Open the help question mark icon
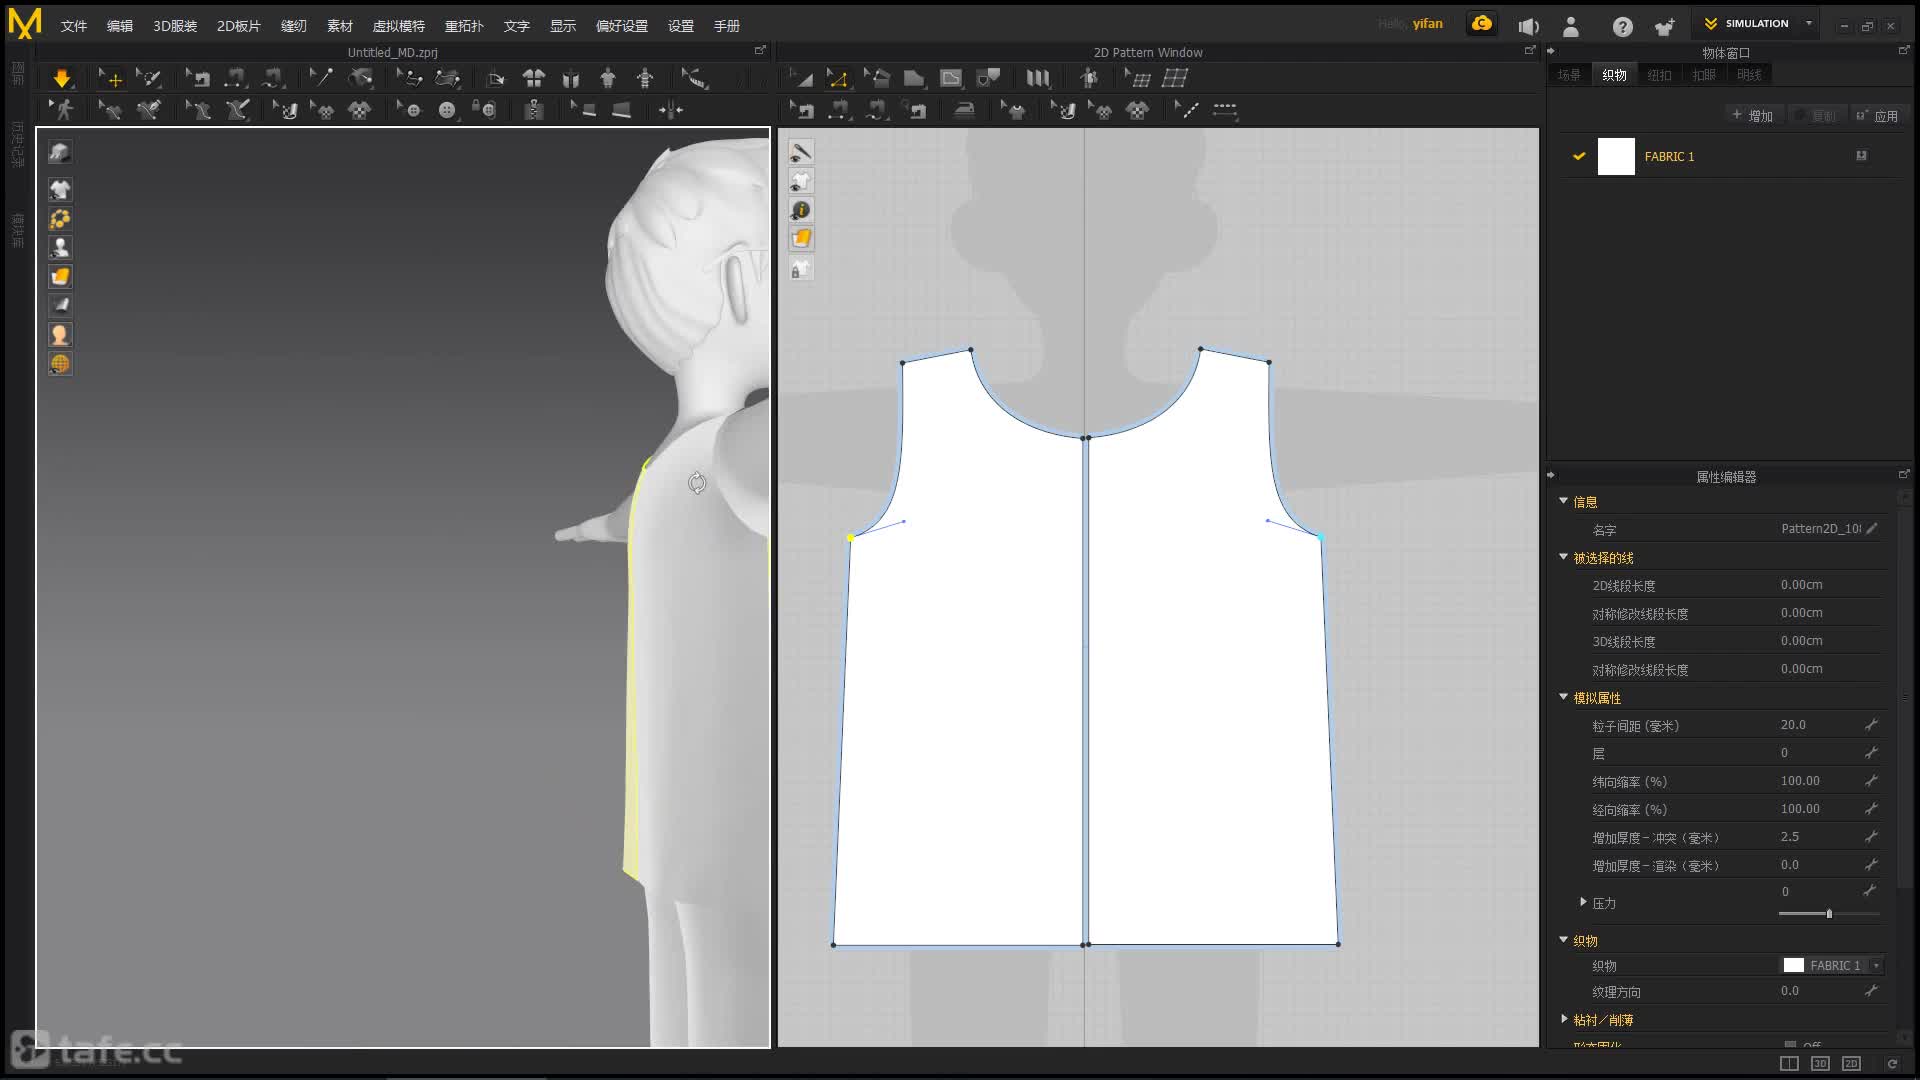This screenshot has width=1920, height=1080. tap(1622, 27)
